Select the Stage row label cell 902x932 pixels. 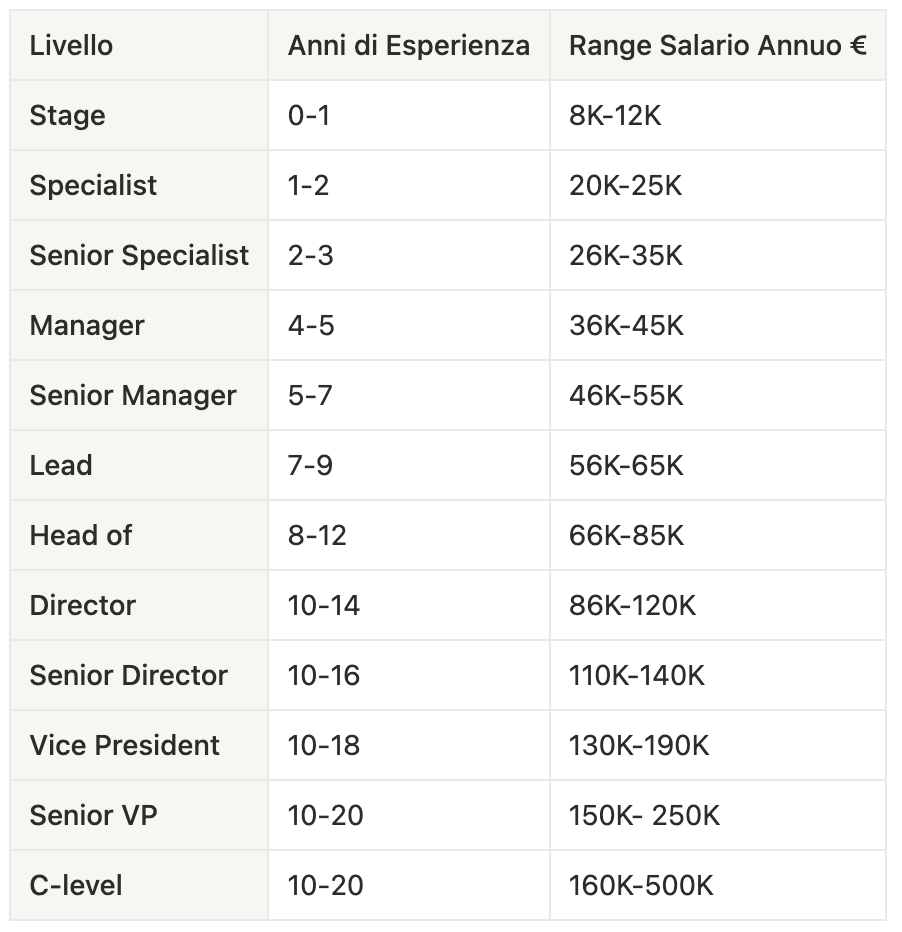(68, 116)
